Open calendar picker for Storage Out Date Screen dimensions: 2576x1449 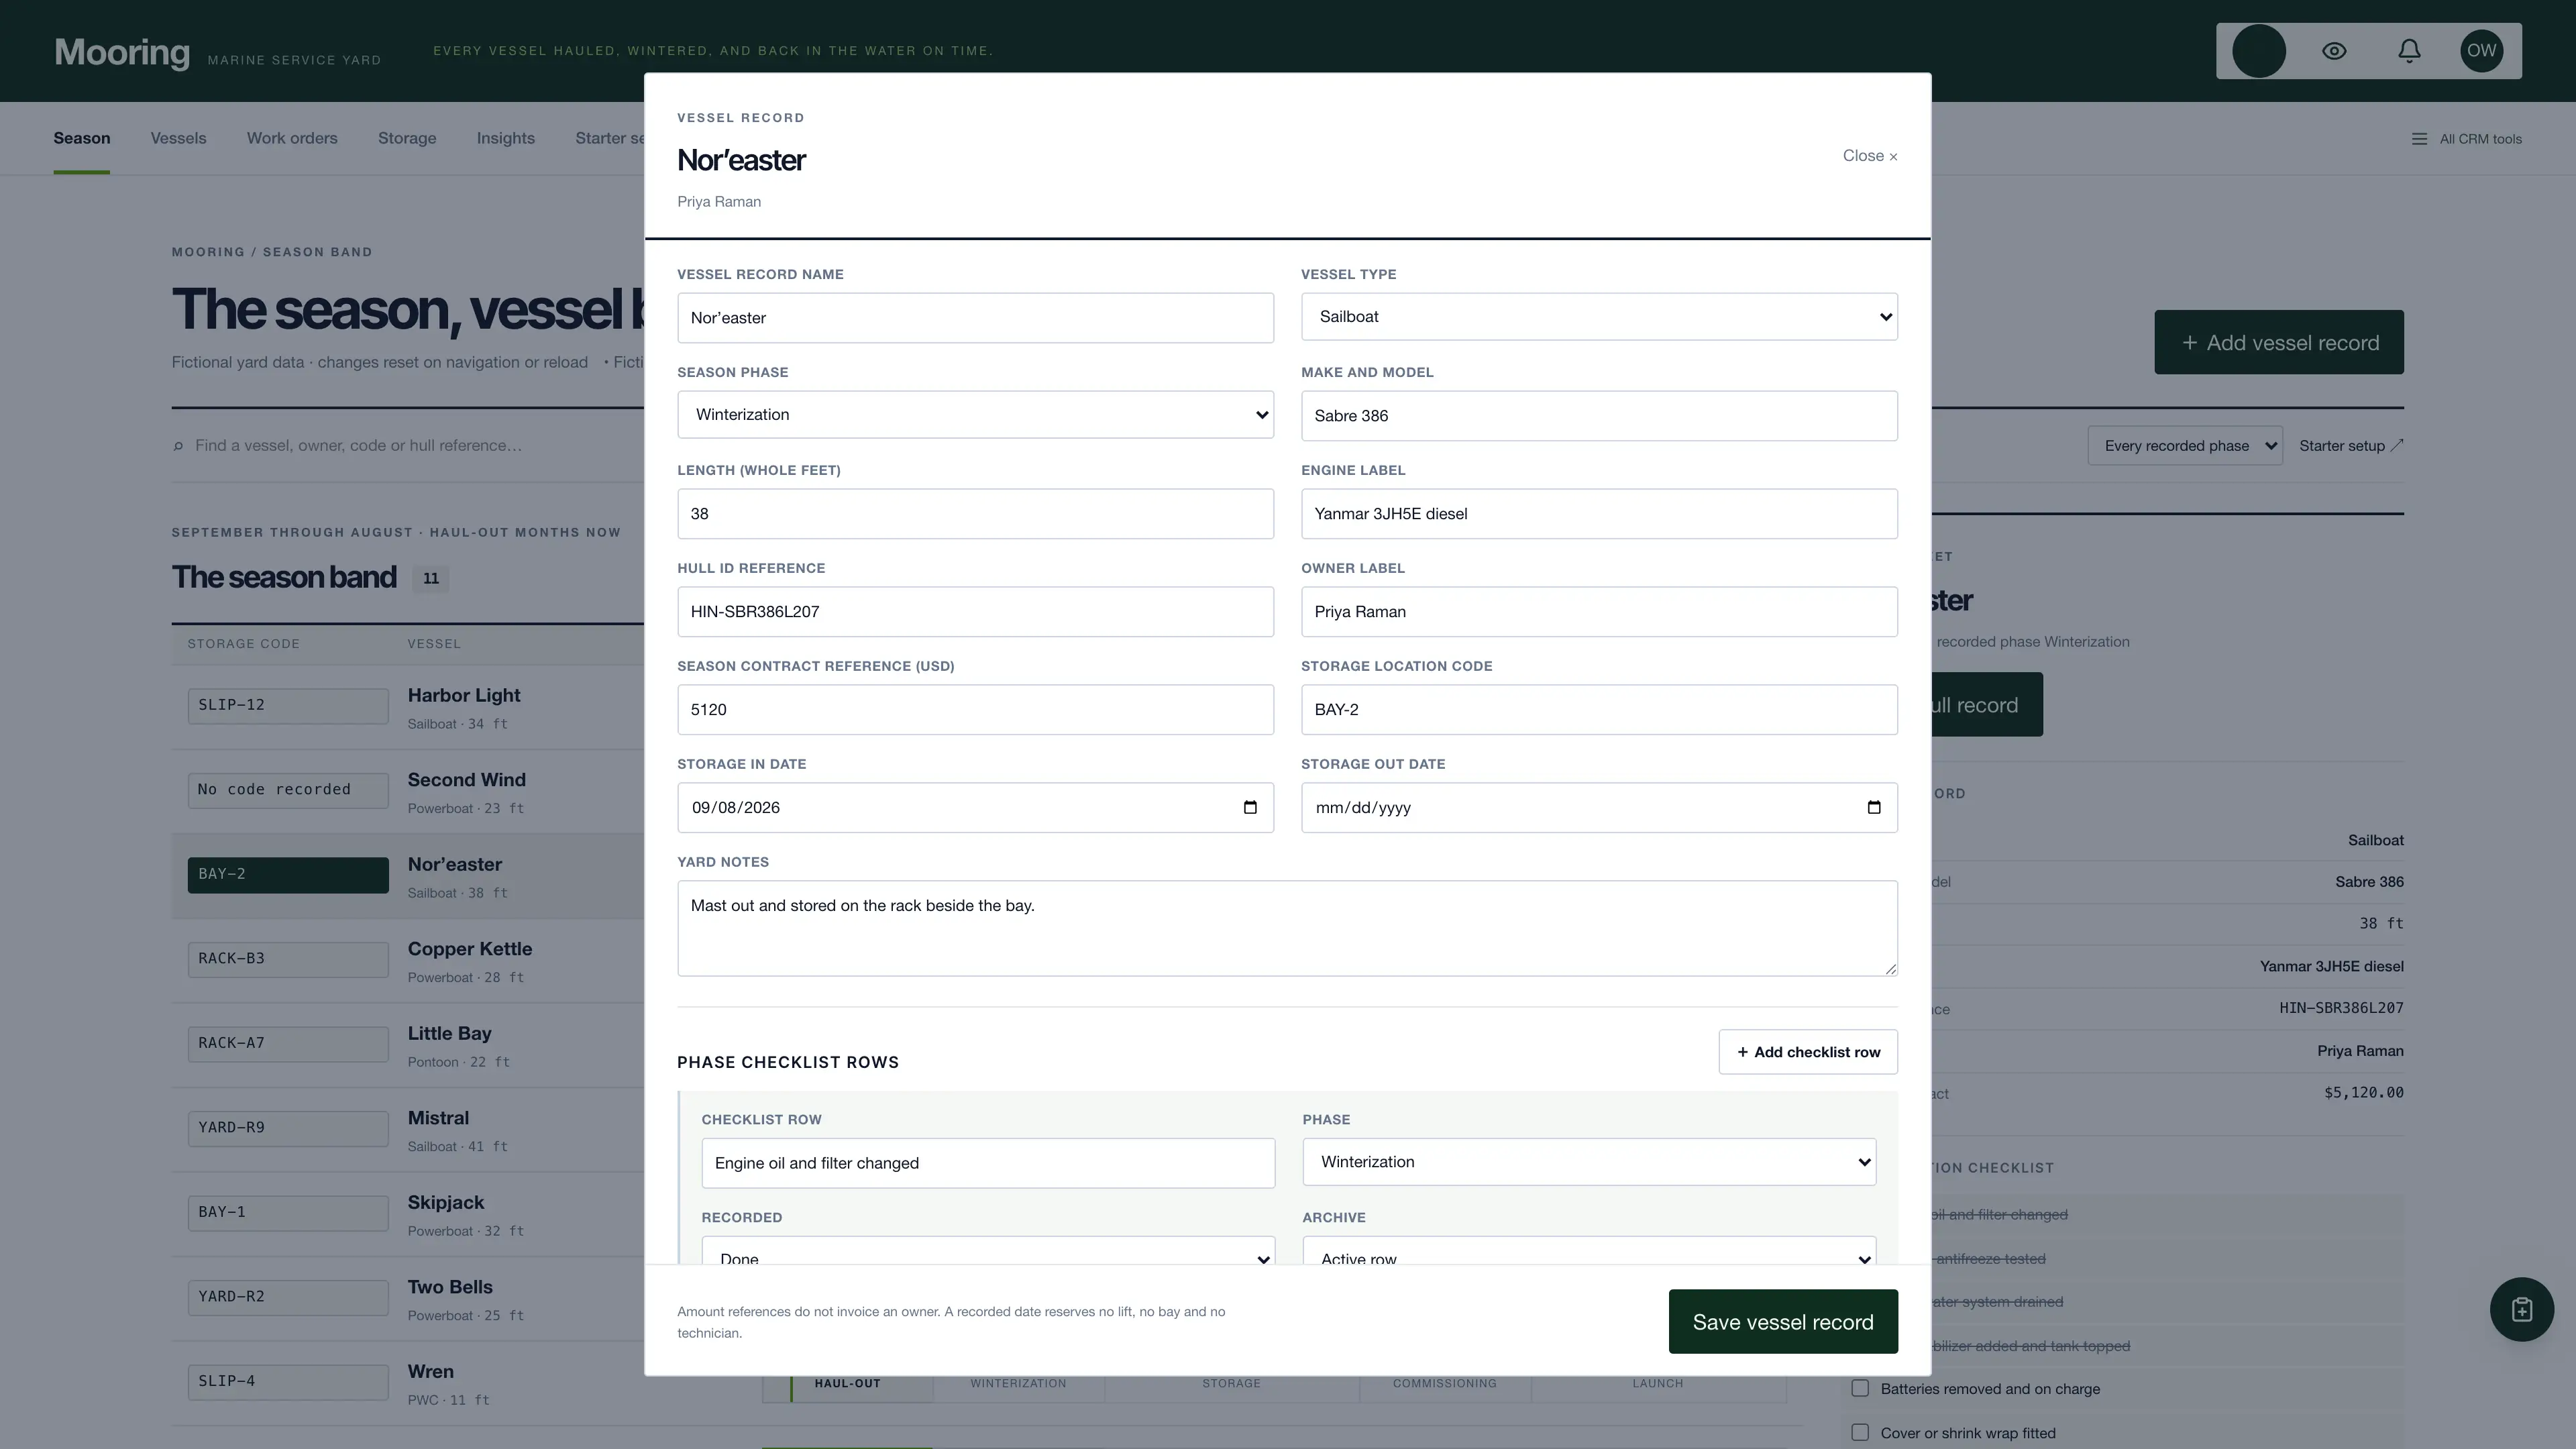pos(1874,807)
